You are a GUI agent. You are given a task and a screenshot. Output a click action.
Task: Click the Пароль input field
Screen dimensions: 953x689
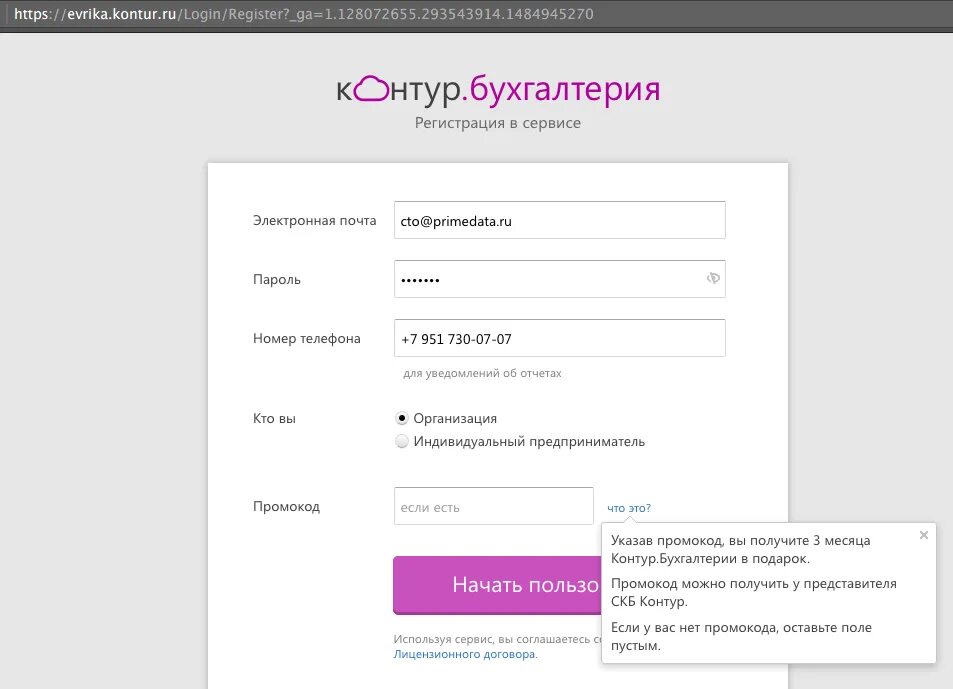(x=559, y=279)
